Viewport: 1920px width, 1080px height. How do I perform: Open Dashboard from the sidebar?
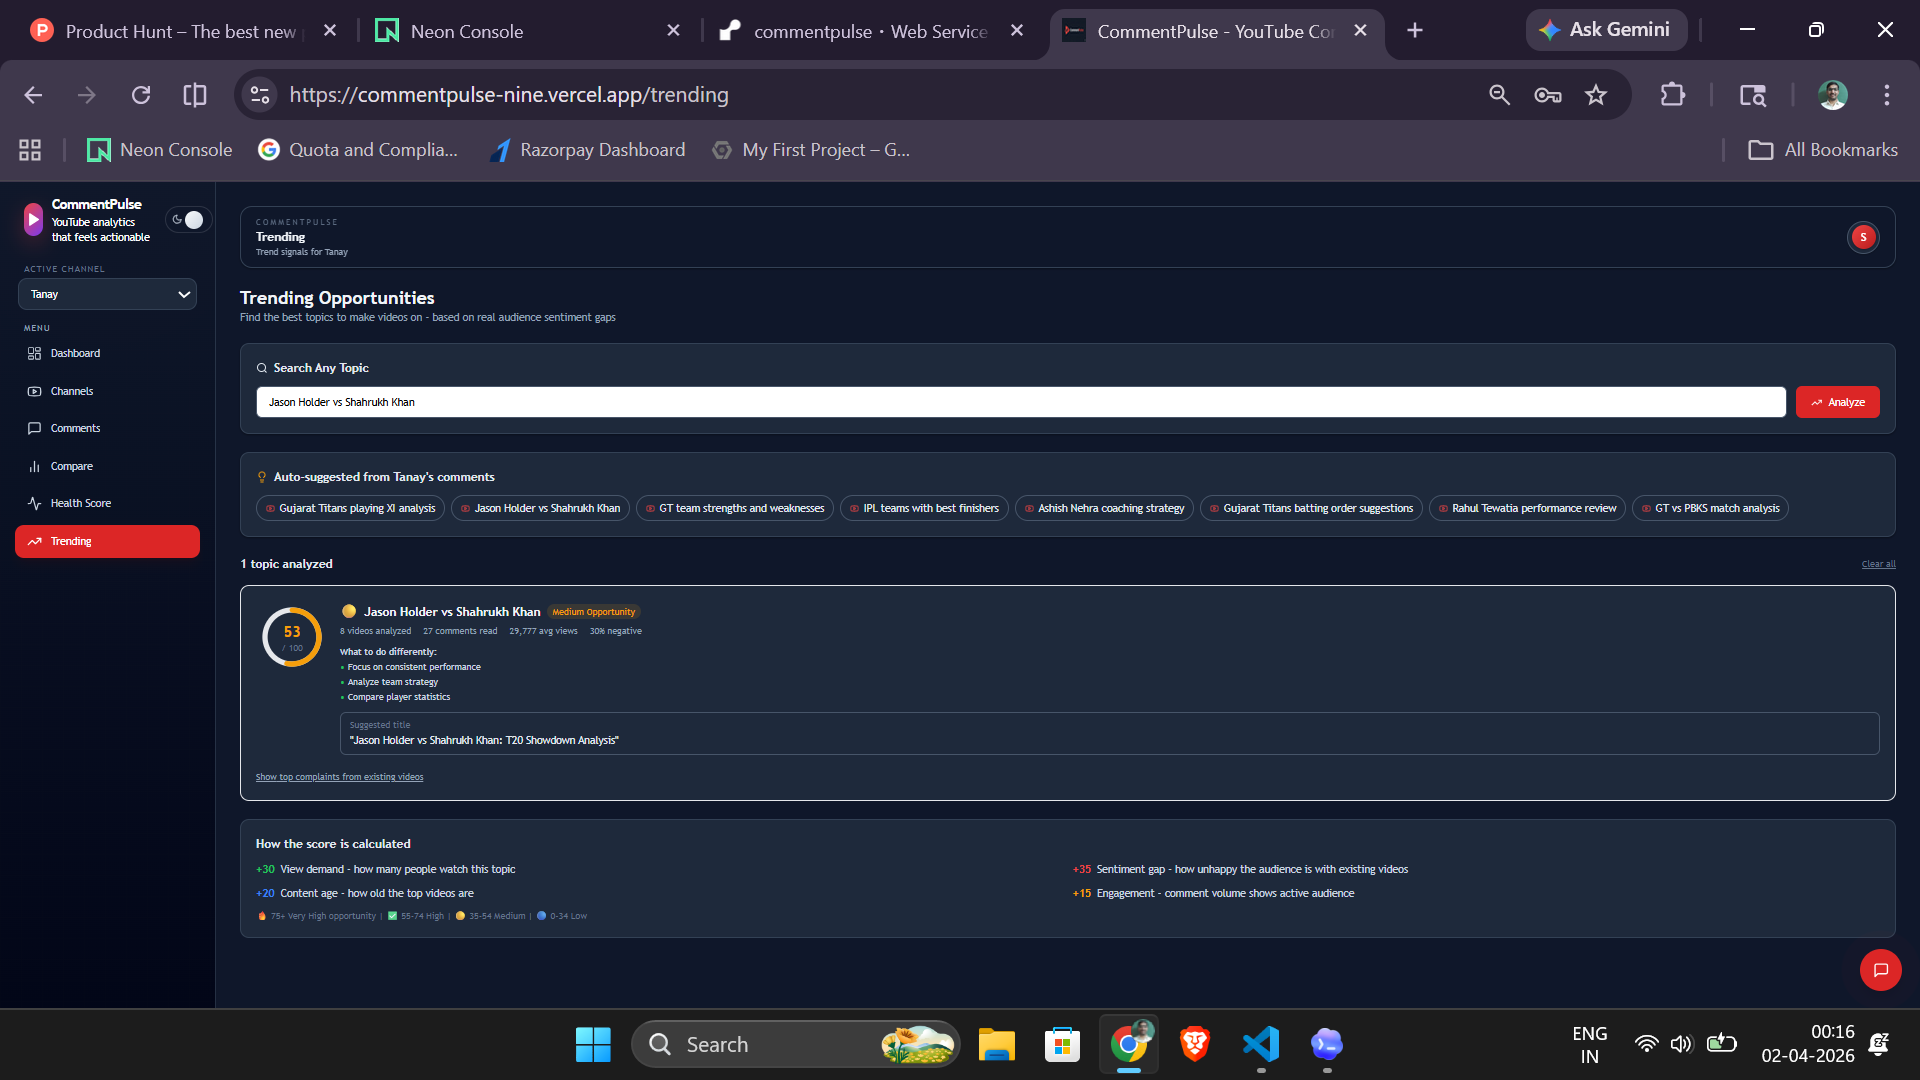[74, 353]
